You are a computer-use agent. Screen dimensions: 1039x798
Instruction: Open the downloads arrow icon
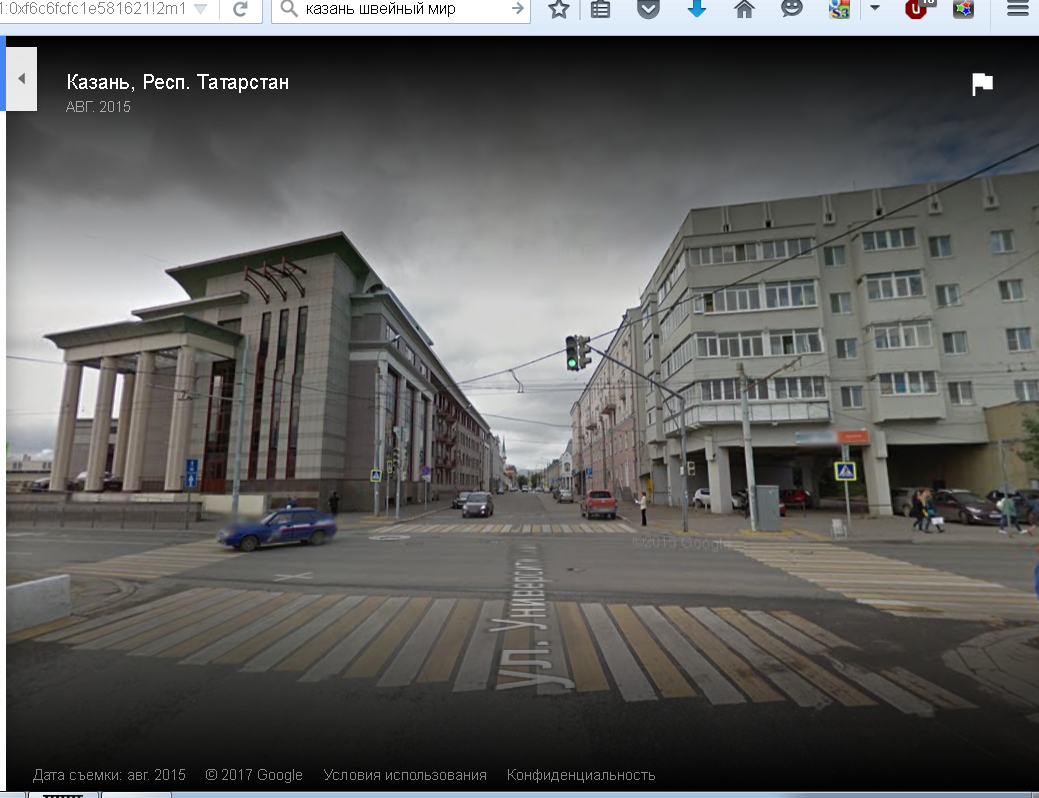pyautogui.click(x=696, y=9)
